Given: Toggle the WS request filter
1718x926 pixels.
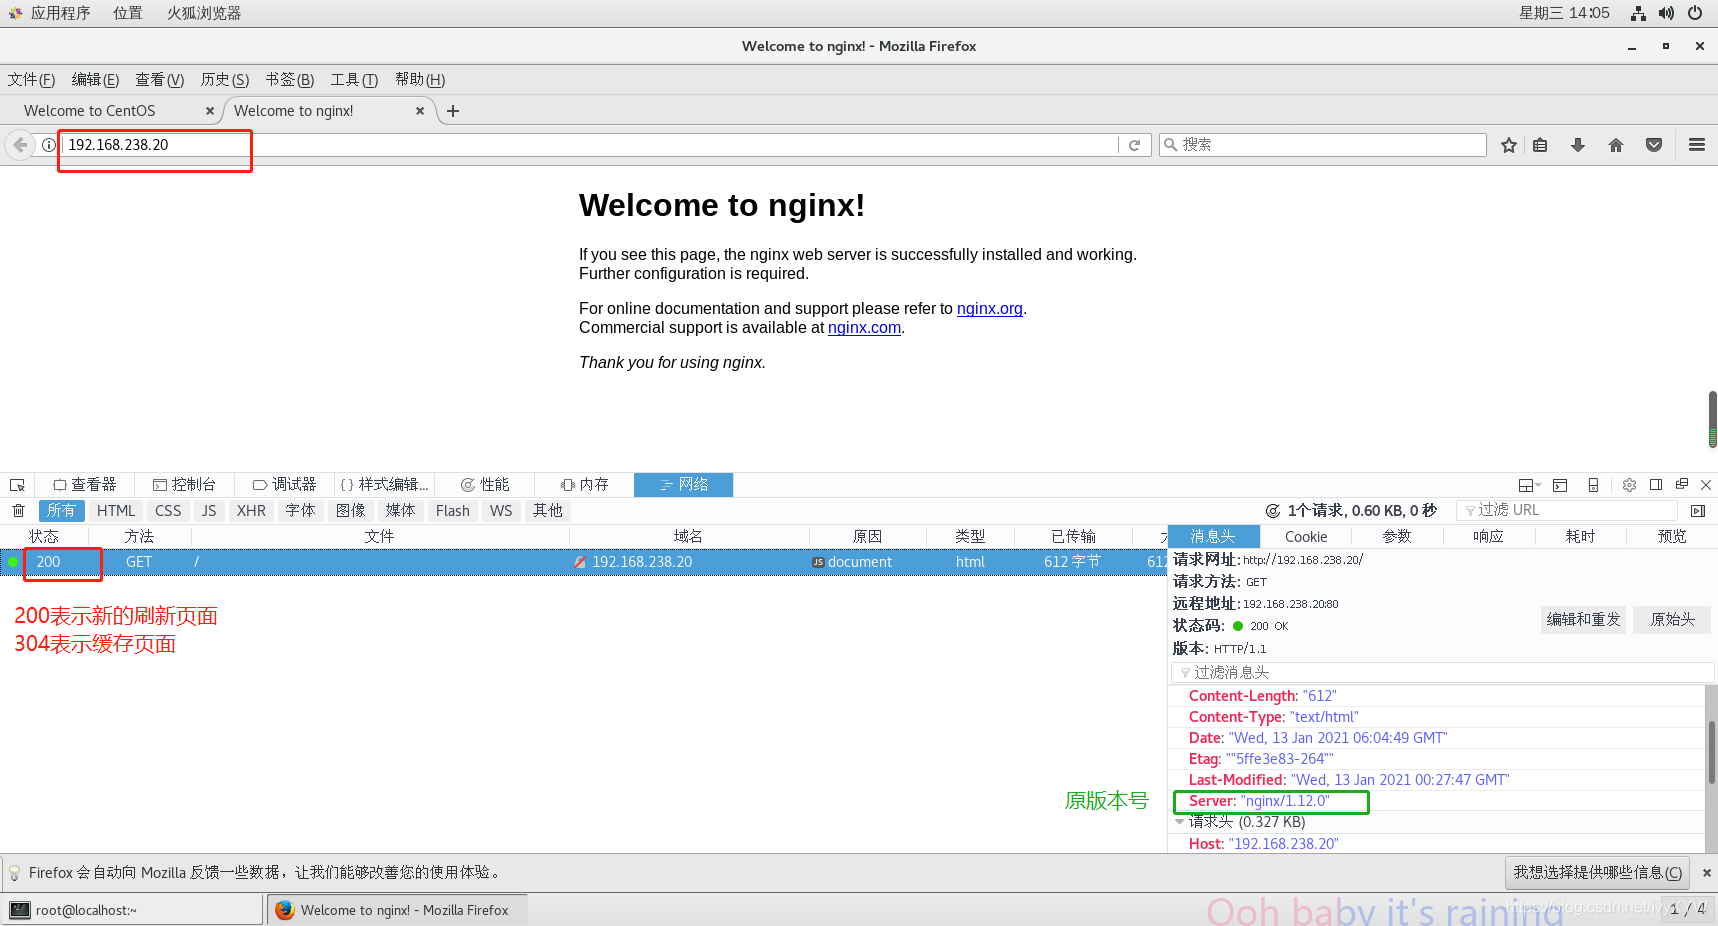Looking at the screenshot, I should click(x=501, y=511).
